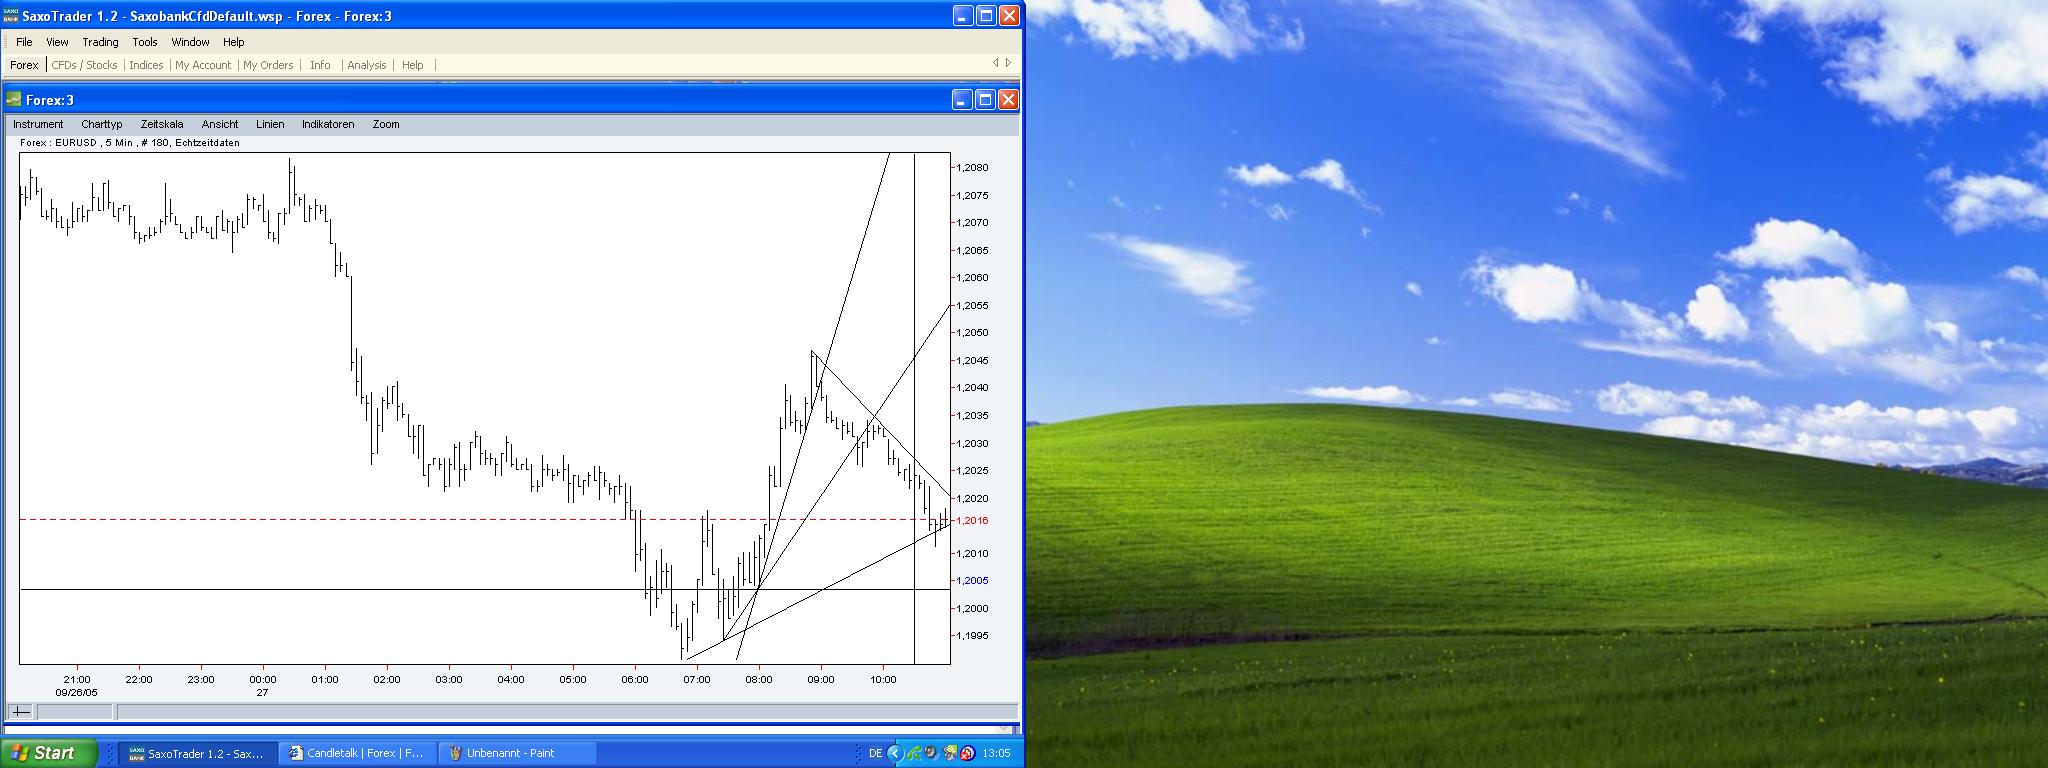The image size is (2048, 768).
Task: Open the Trading menu
Action: click(100, 42)
